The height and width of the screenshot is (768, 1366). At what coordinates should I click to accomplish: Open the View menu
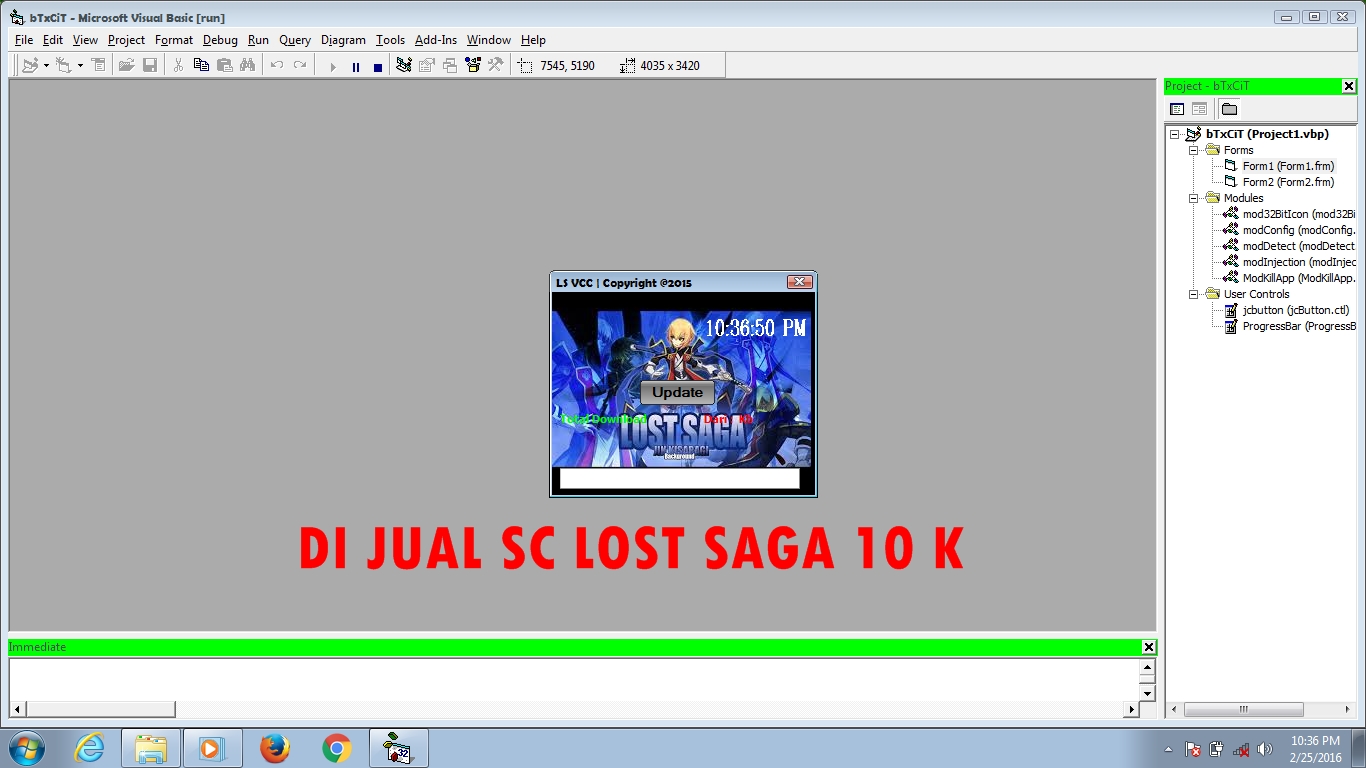85,40
